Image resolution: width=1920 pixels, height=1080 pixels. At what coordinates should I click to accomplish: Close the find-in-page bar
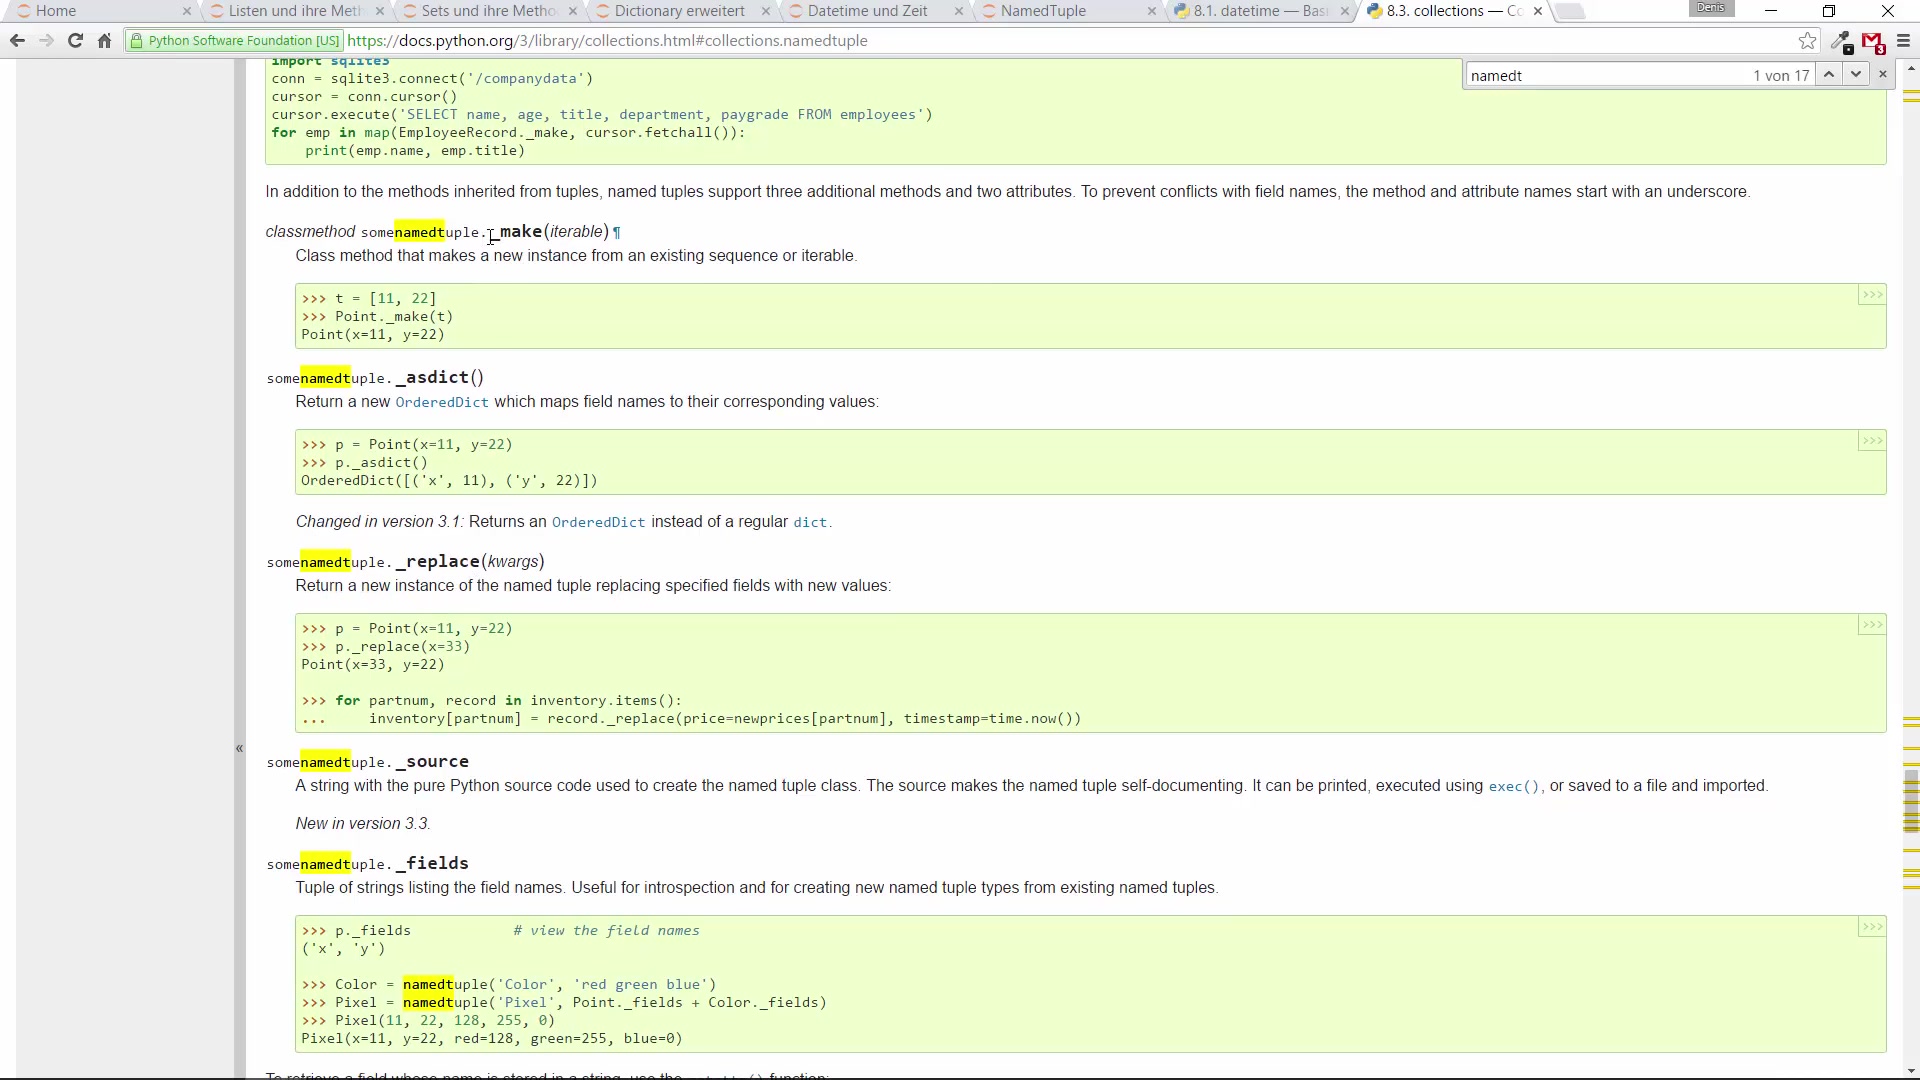(x=1883, y=75)
